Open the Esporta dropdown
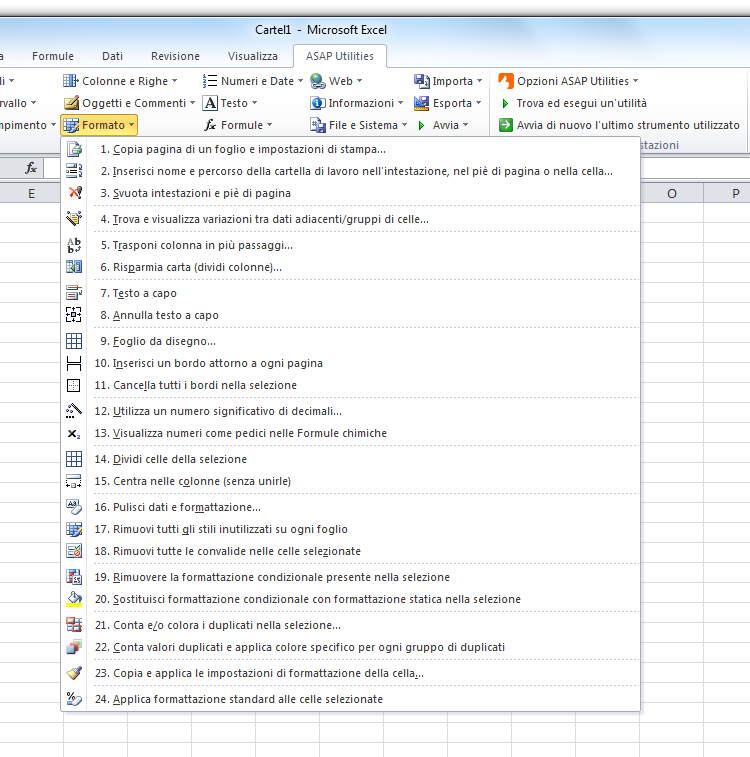This screenshot has height=757, width=750. coord(448,103)
